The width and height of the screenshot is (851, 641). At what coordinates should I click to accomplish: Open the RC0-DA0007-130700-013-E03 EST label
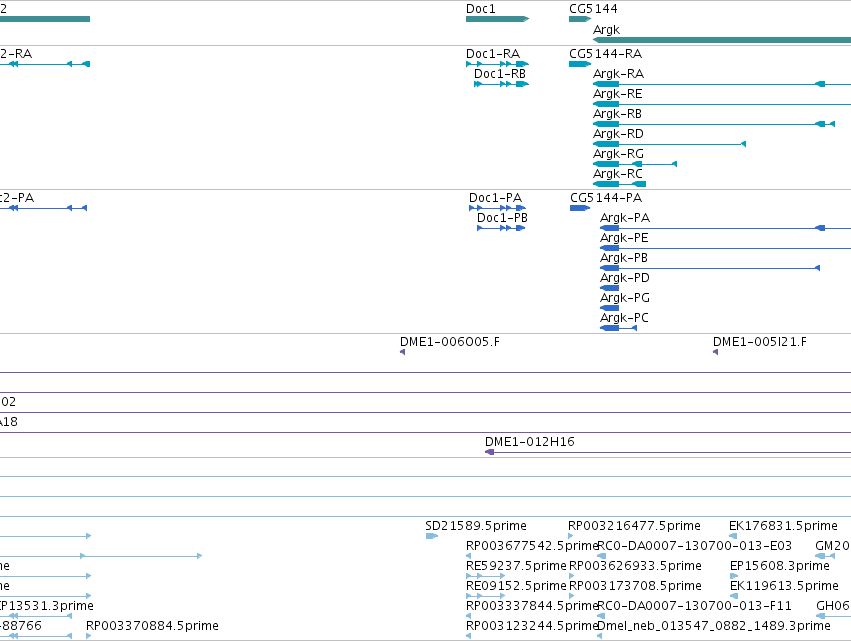tap(694, 546)
